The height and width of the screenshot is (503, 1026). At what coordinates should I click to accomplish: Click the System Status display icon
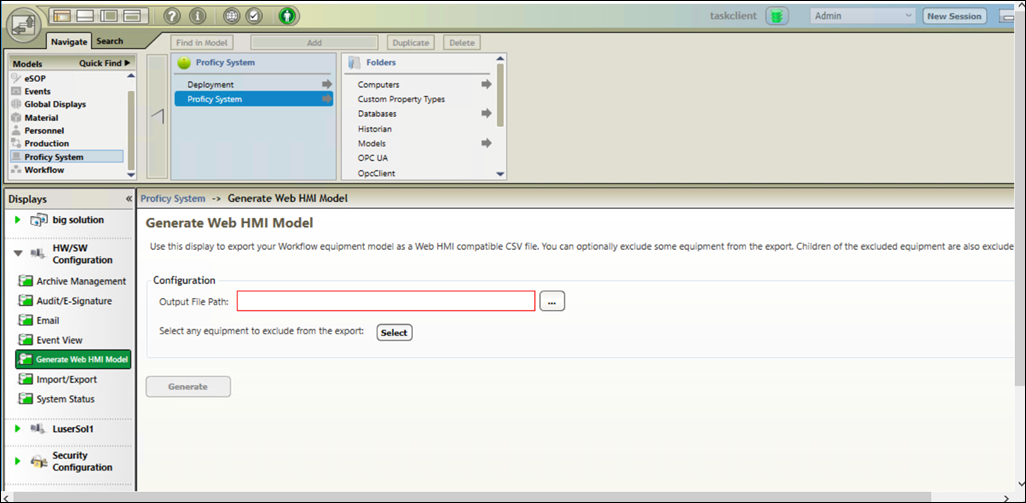click(x=26, y=399)
